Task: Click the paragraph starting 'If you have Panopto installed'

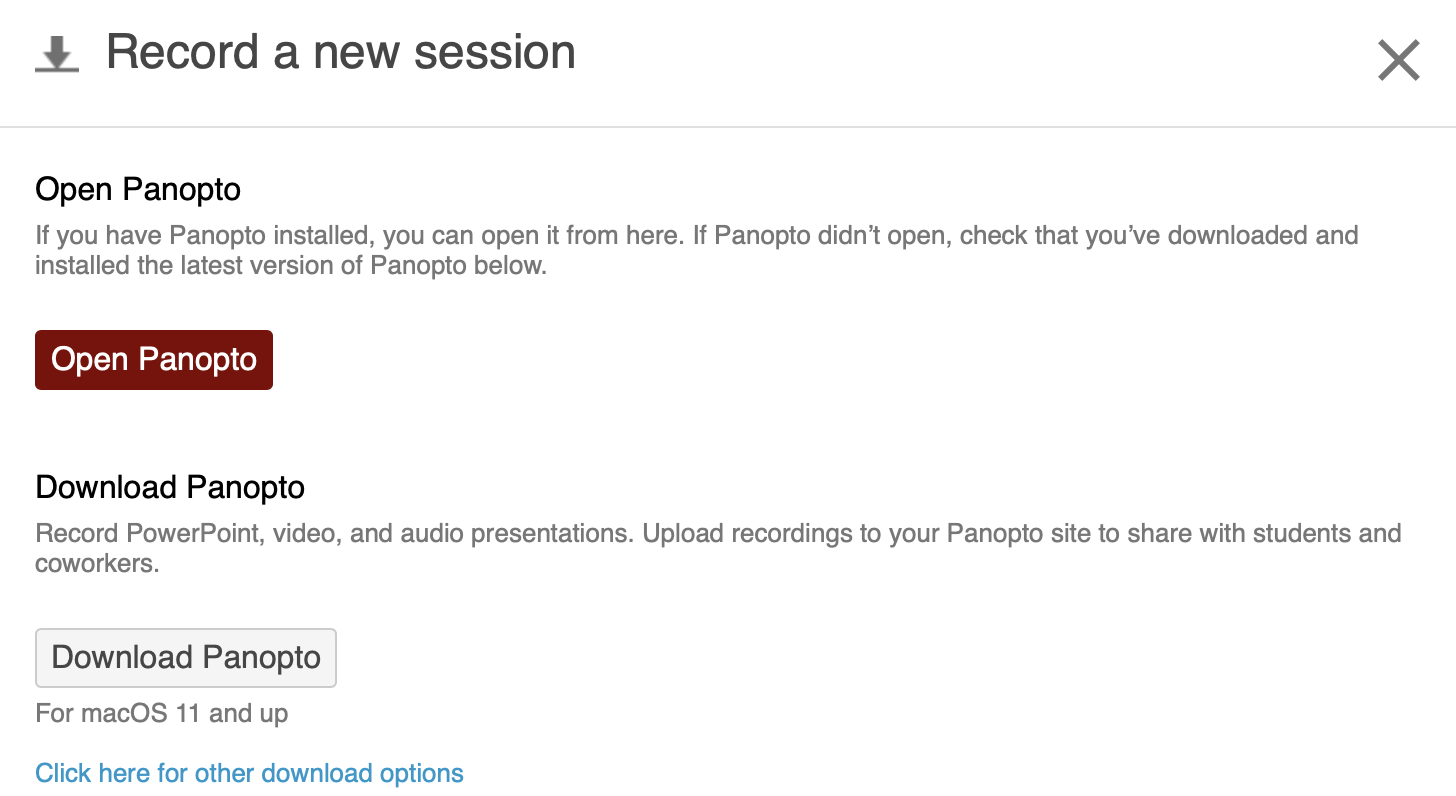Action: click(x=697, y=251)
